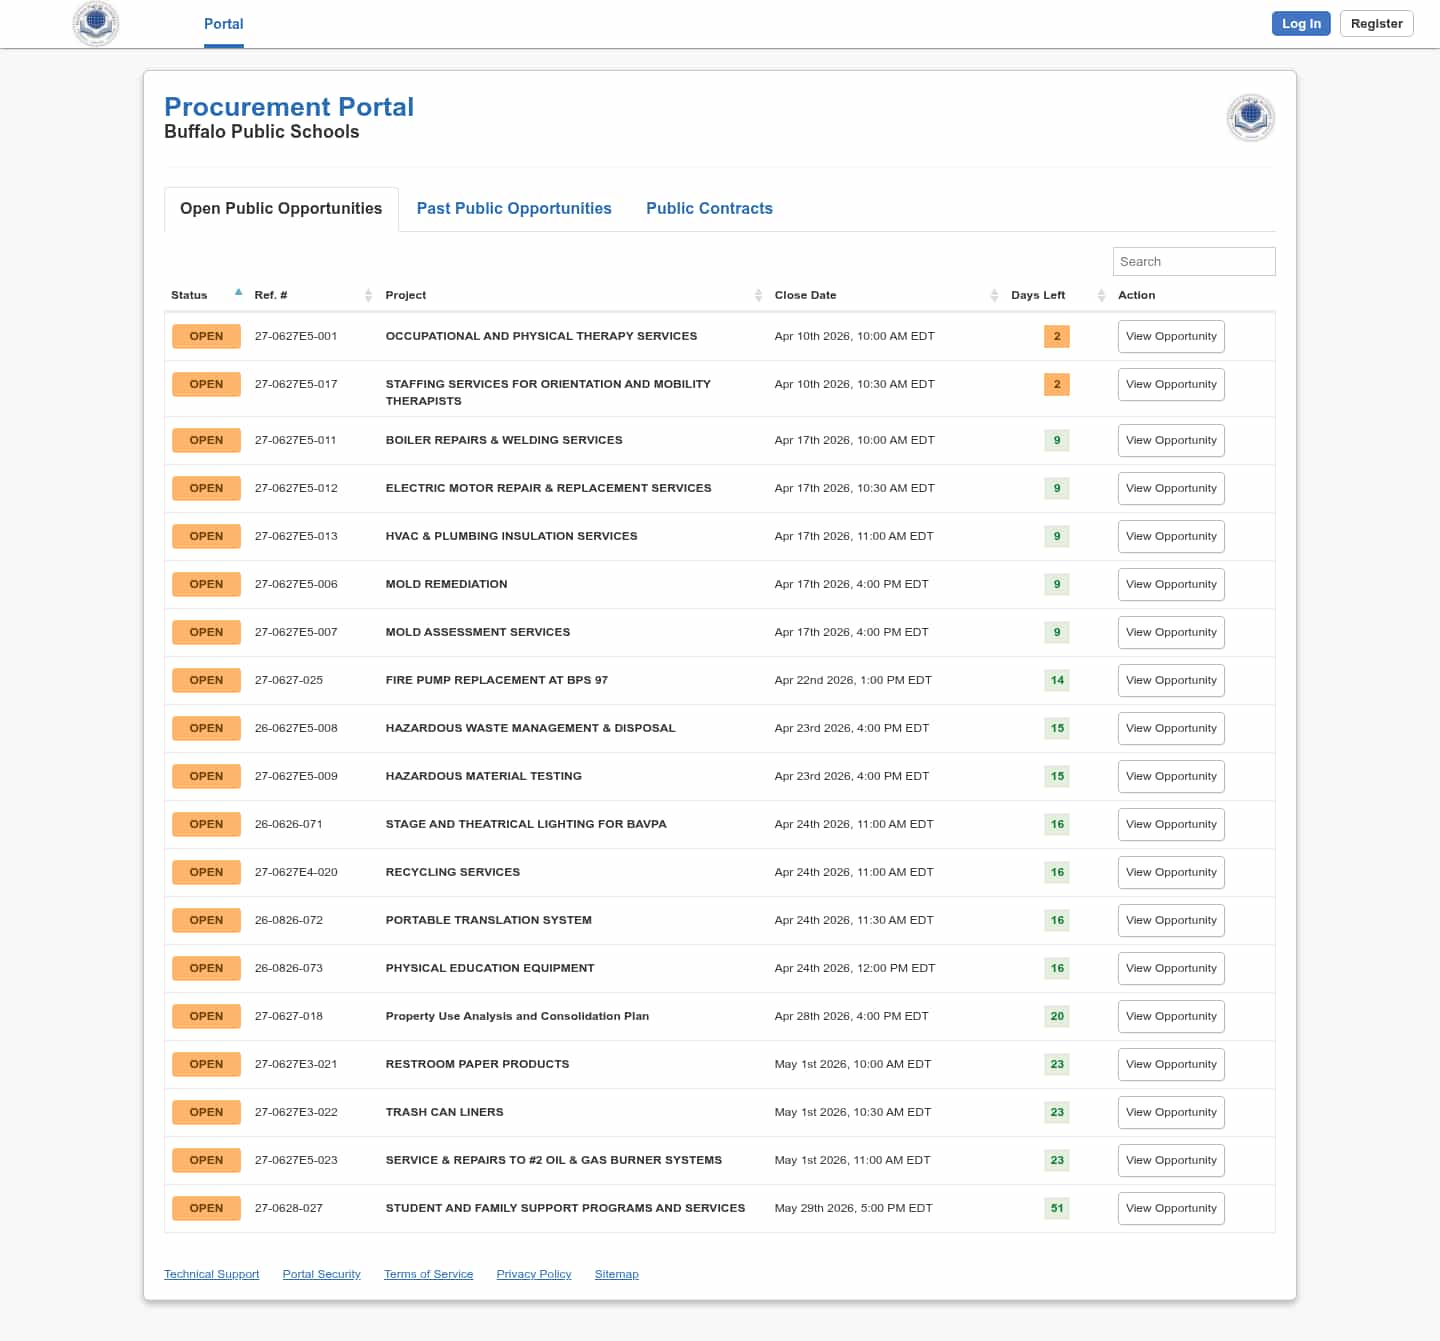The height and width of the screenshot is (1341, 1440).
Task: Sort by Close Date column arrows
Action: (994, 295)
